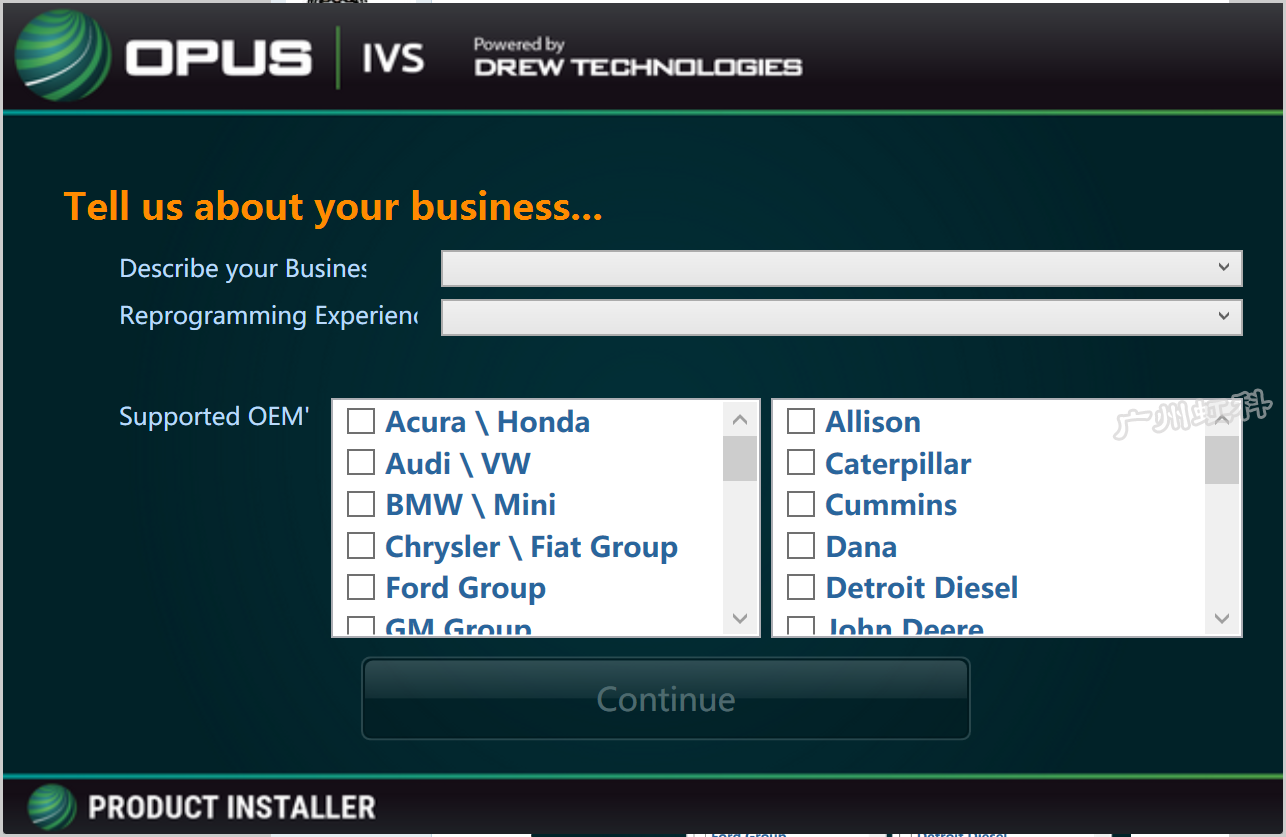The width and height of the screenshot is (1286, 837).
Task: Tick the BMW \ Mini checkbox
Action: point(360,504)
